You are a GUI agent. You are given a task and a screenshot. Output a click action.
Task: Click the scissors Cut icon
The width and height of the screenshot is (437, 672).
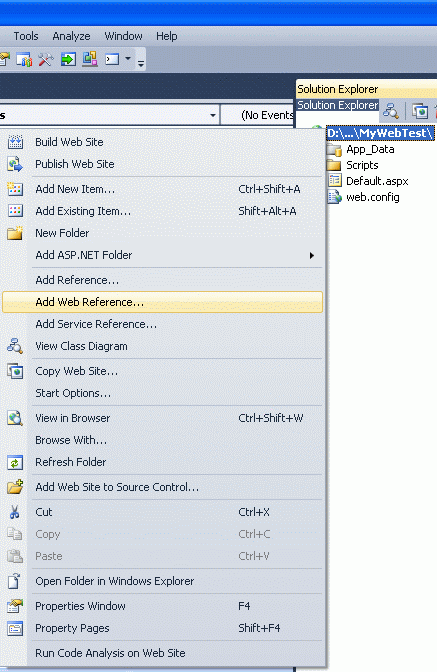[x=15, y=512]
